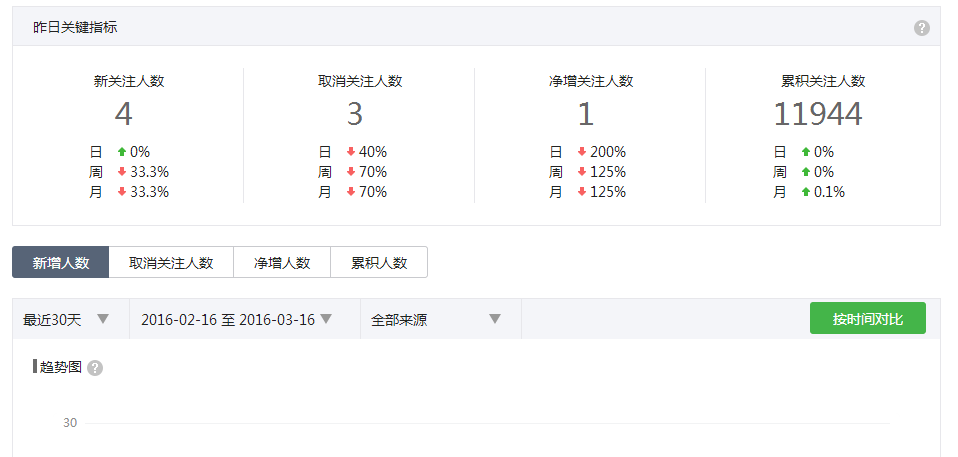Click red down arrow for 新关注人数 monthly change
Viewport: 958px width, 457px height.
click(x=122, y=192)
